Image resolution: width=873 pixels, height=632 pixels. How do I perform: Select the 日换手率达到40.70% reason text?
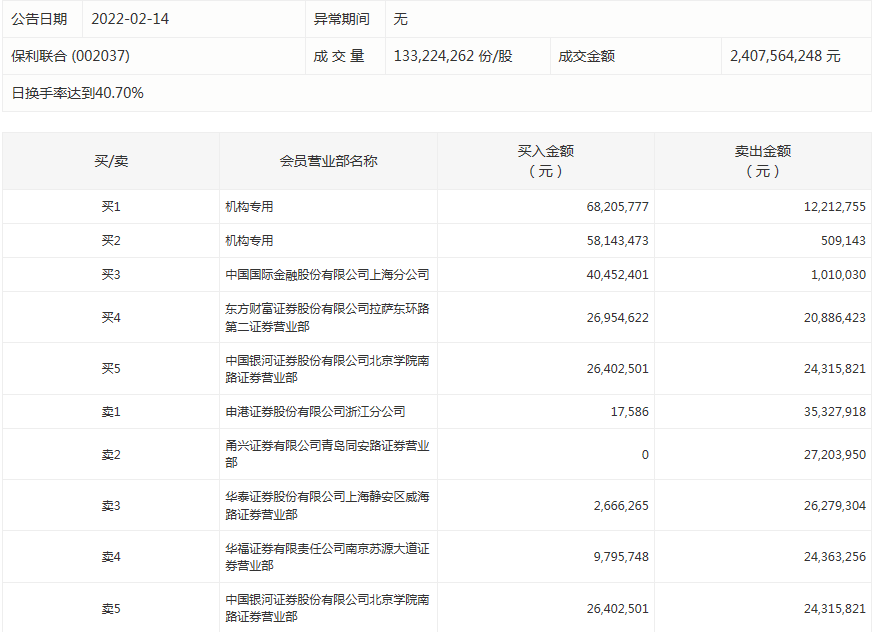pyautogui.click(x=77, y=93)
